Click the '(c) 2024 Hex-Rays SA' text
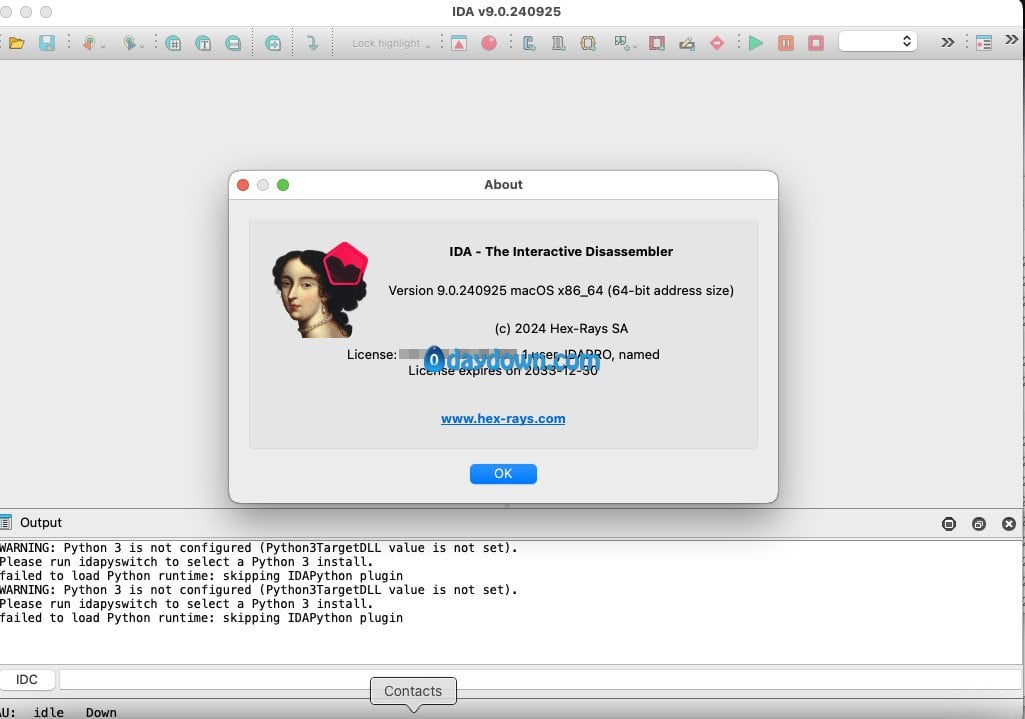 (x=562, y=329)
